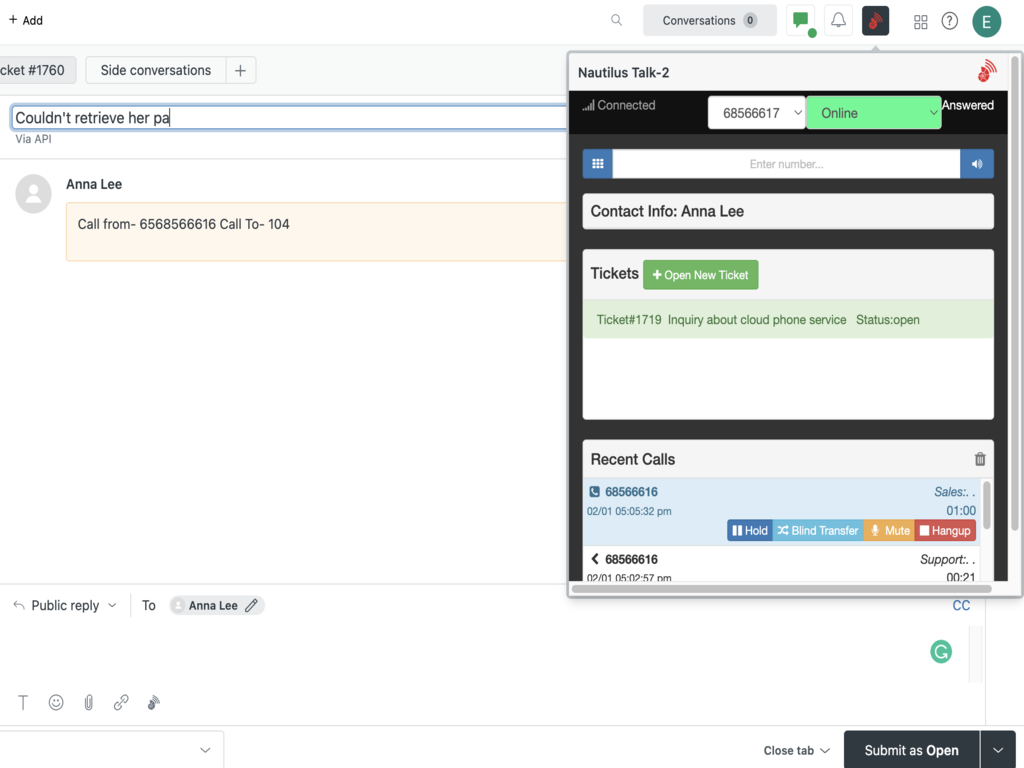
Task: Open the dial pad keypad
Action: coord(597,164)
